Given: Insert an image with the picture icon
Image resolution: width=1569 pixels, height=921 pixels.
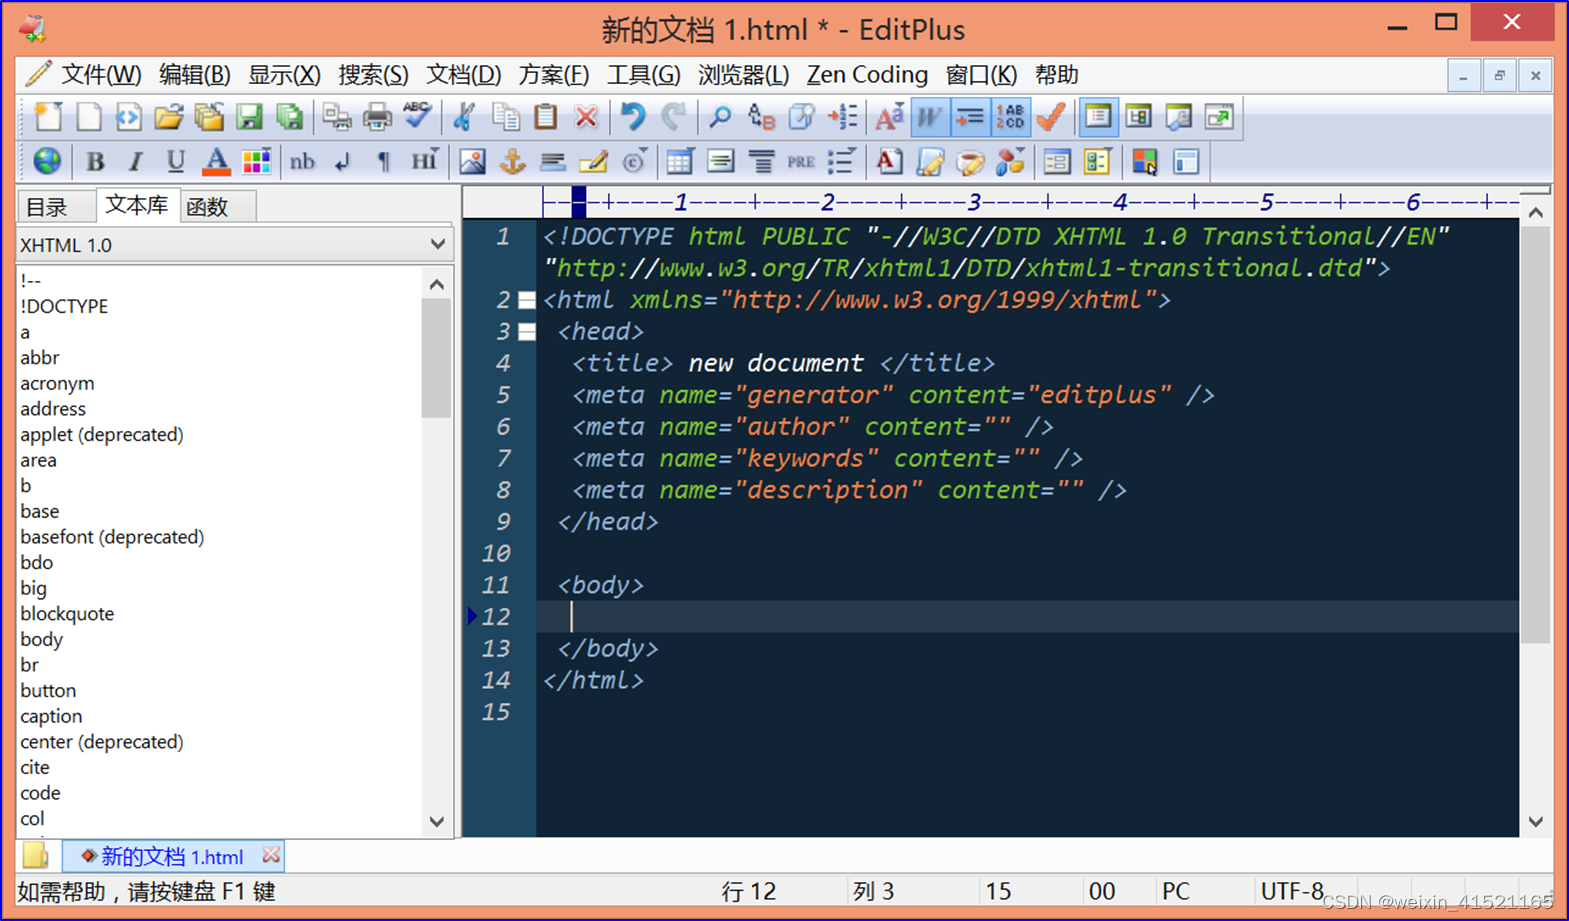Looking at the screenshot, I should tap(472, 161).
